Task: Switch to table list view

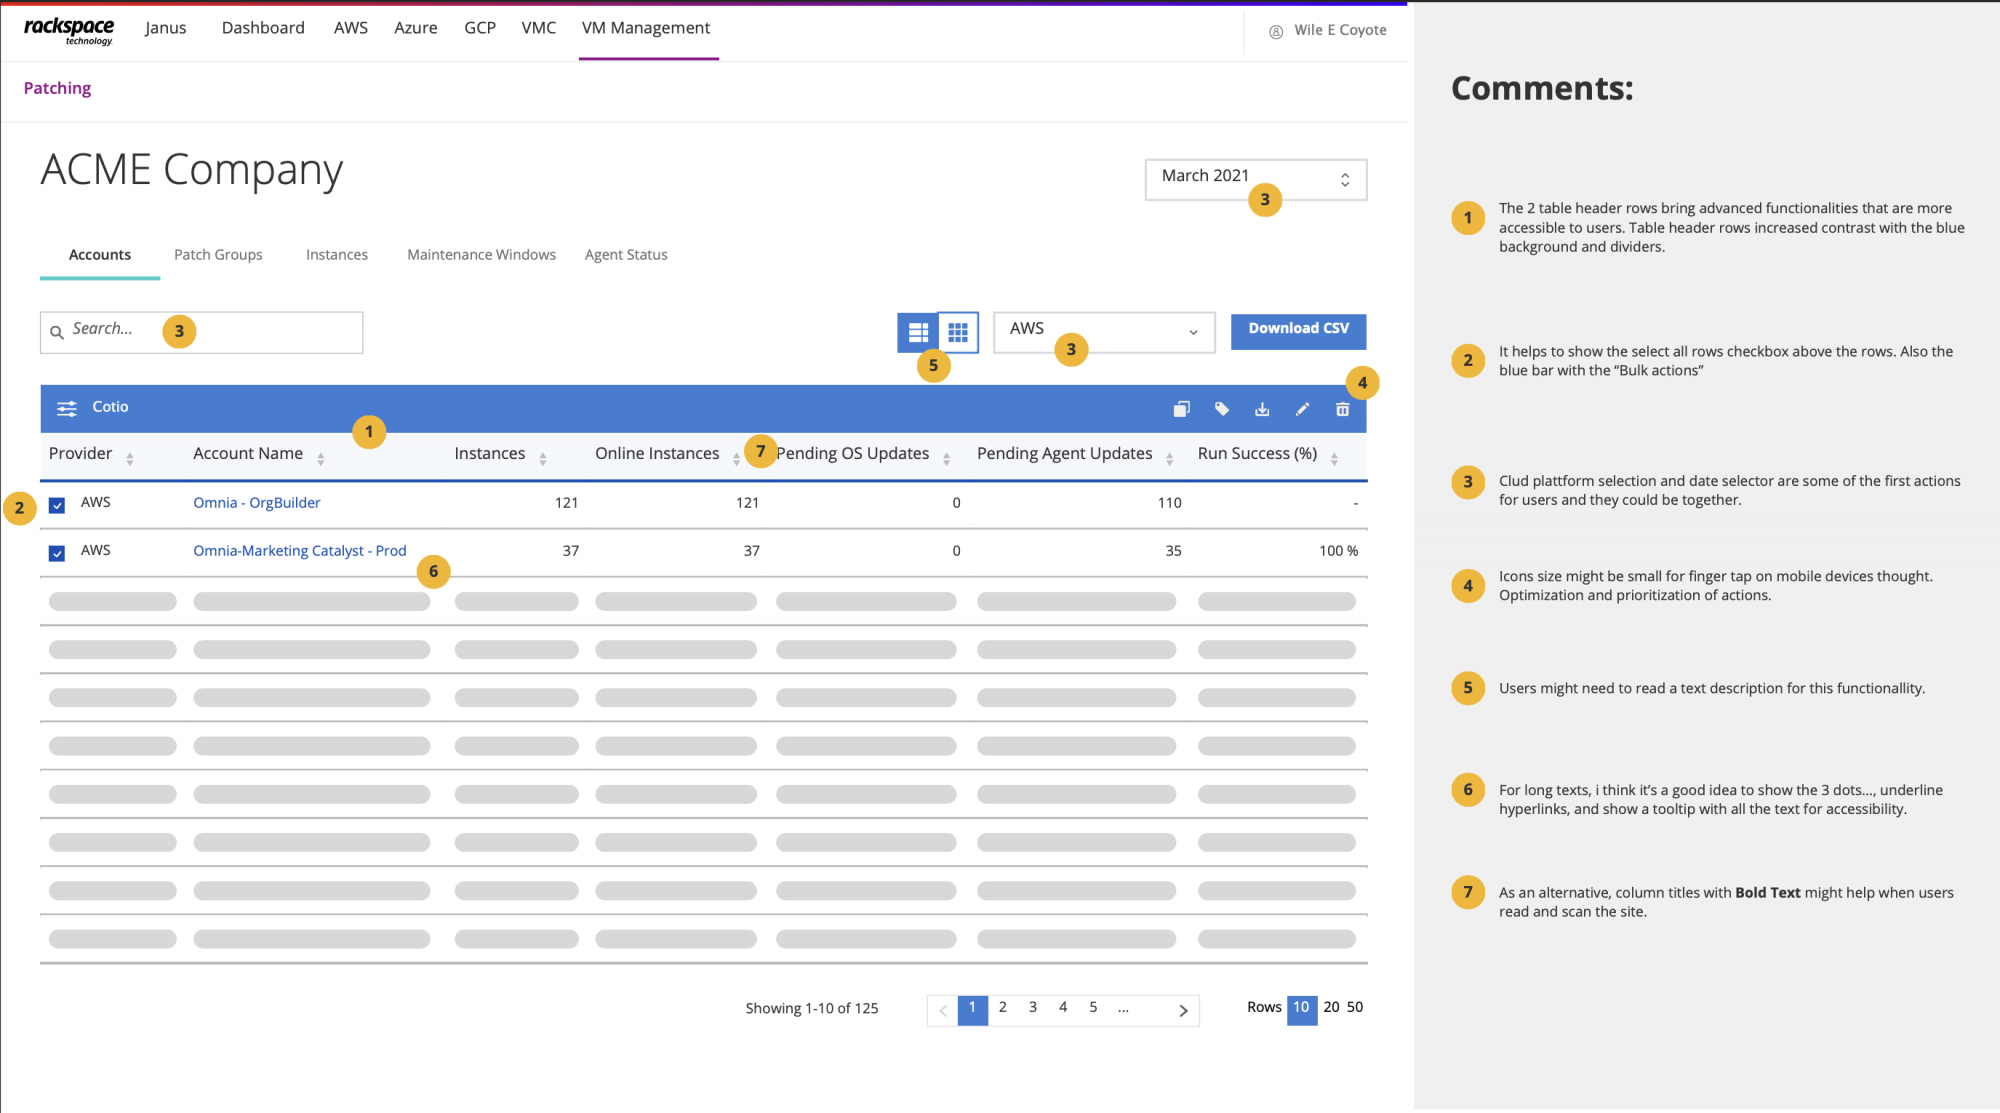Action: click(917, 332)
